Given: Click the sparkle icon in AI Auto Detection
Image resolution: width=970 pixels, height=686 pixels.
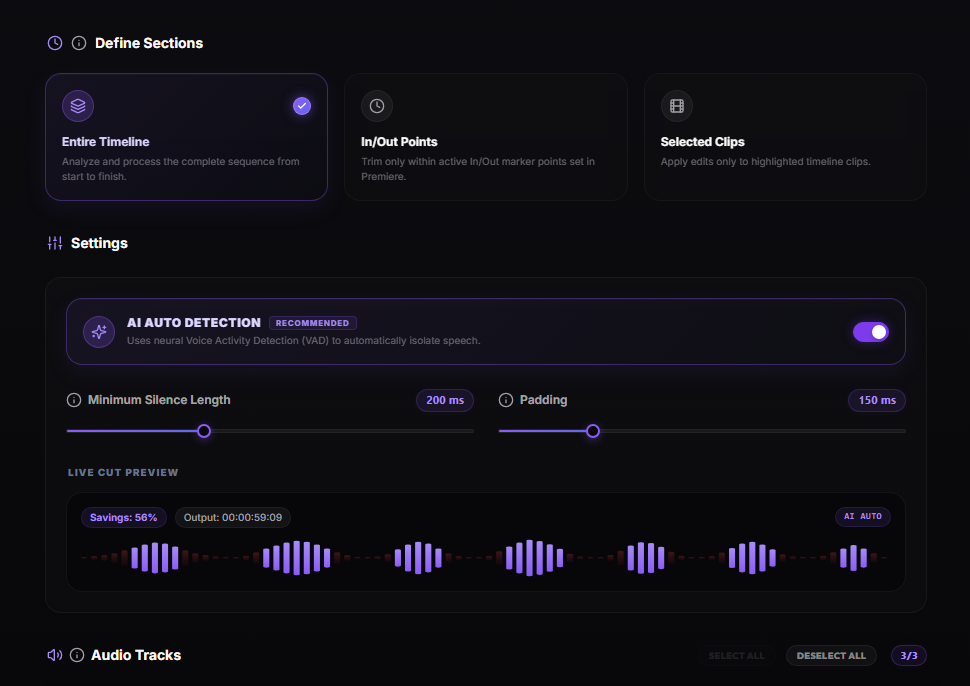Looking at the screenshot, I should pos(99,332).
